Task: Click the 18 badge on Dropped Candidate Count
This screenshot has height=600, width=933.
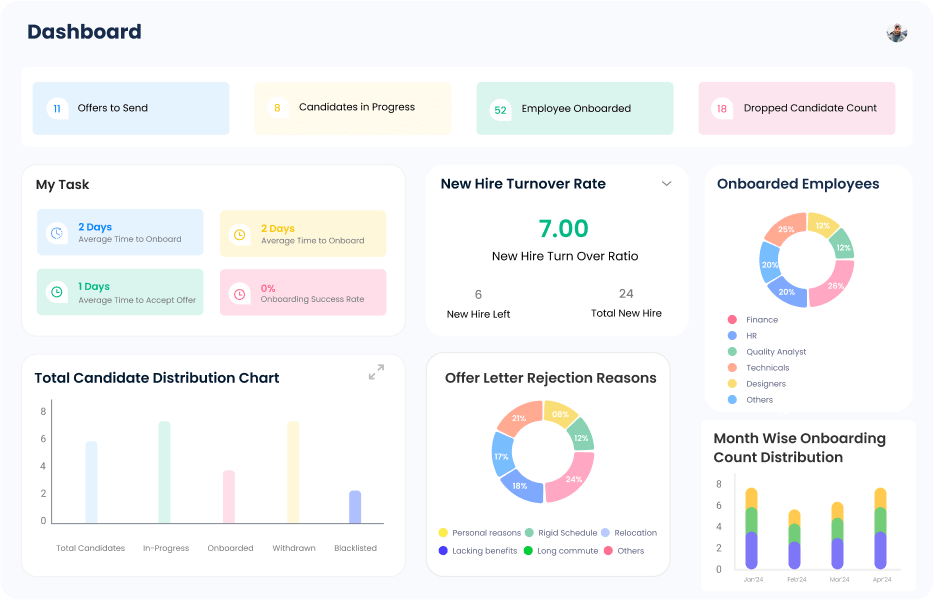Action: (x=721, y=108)
